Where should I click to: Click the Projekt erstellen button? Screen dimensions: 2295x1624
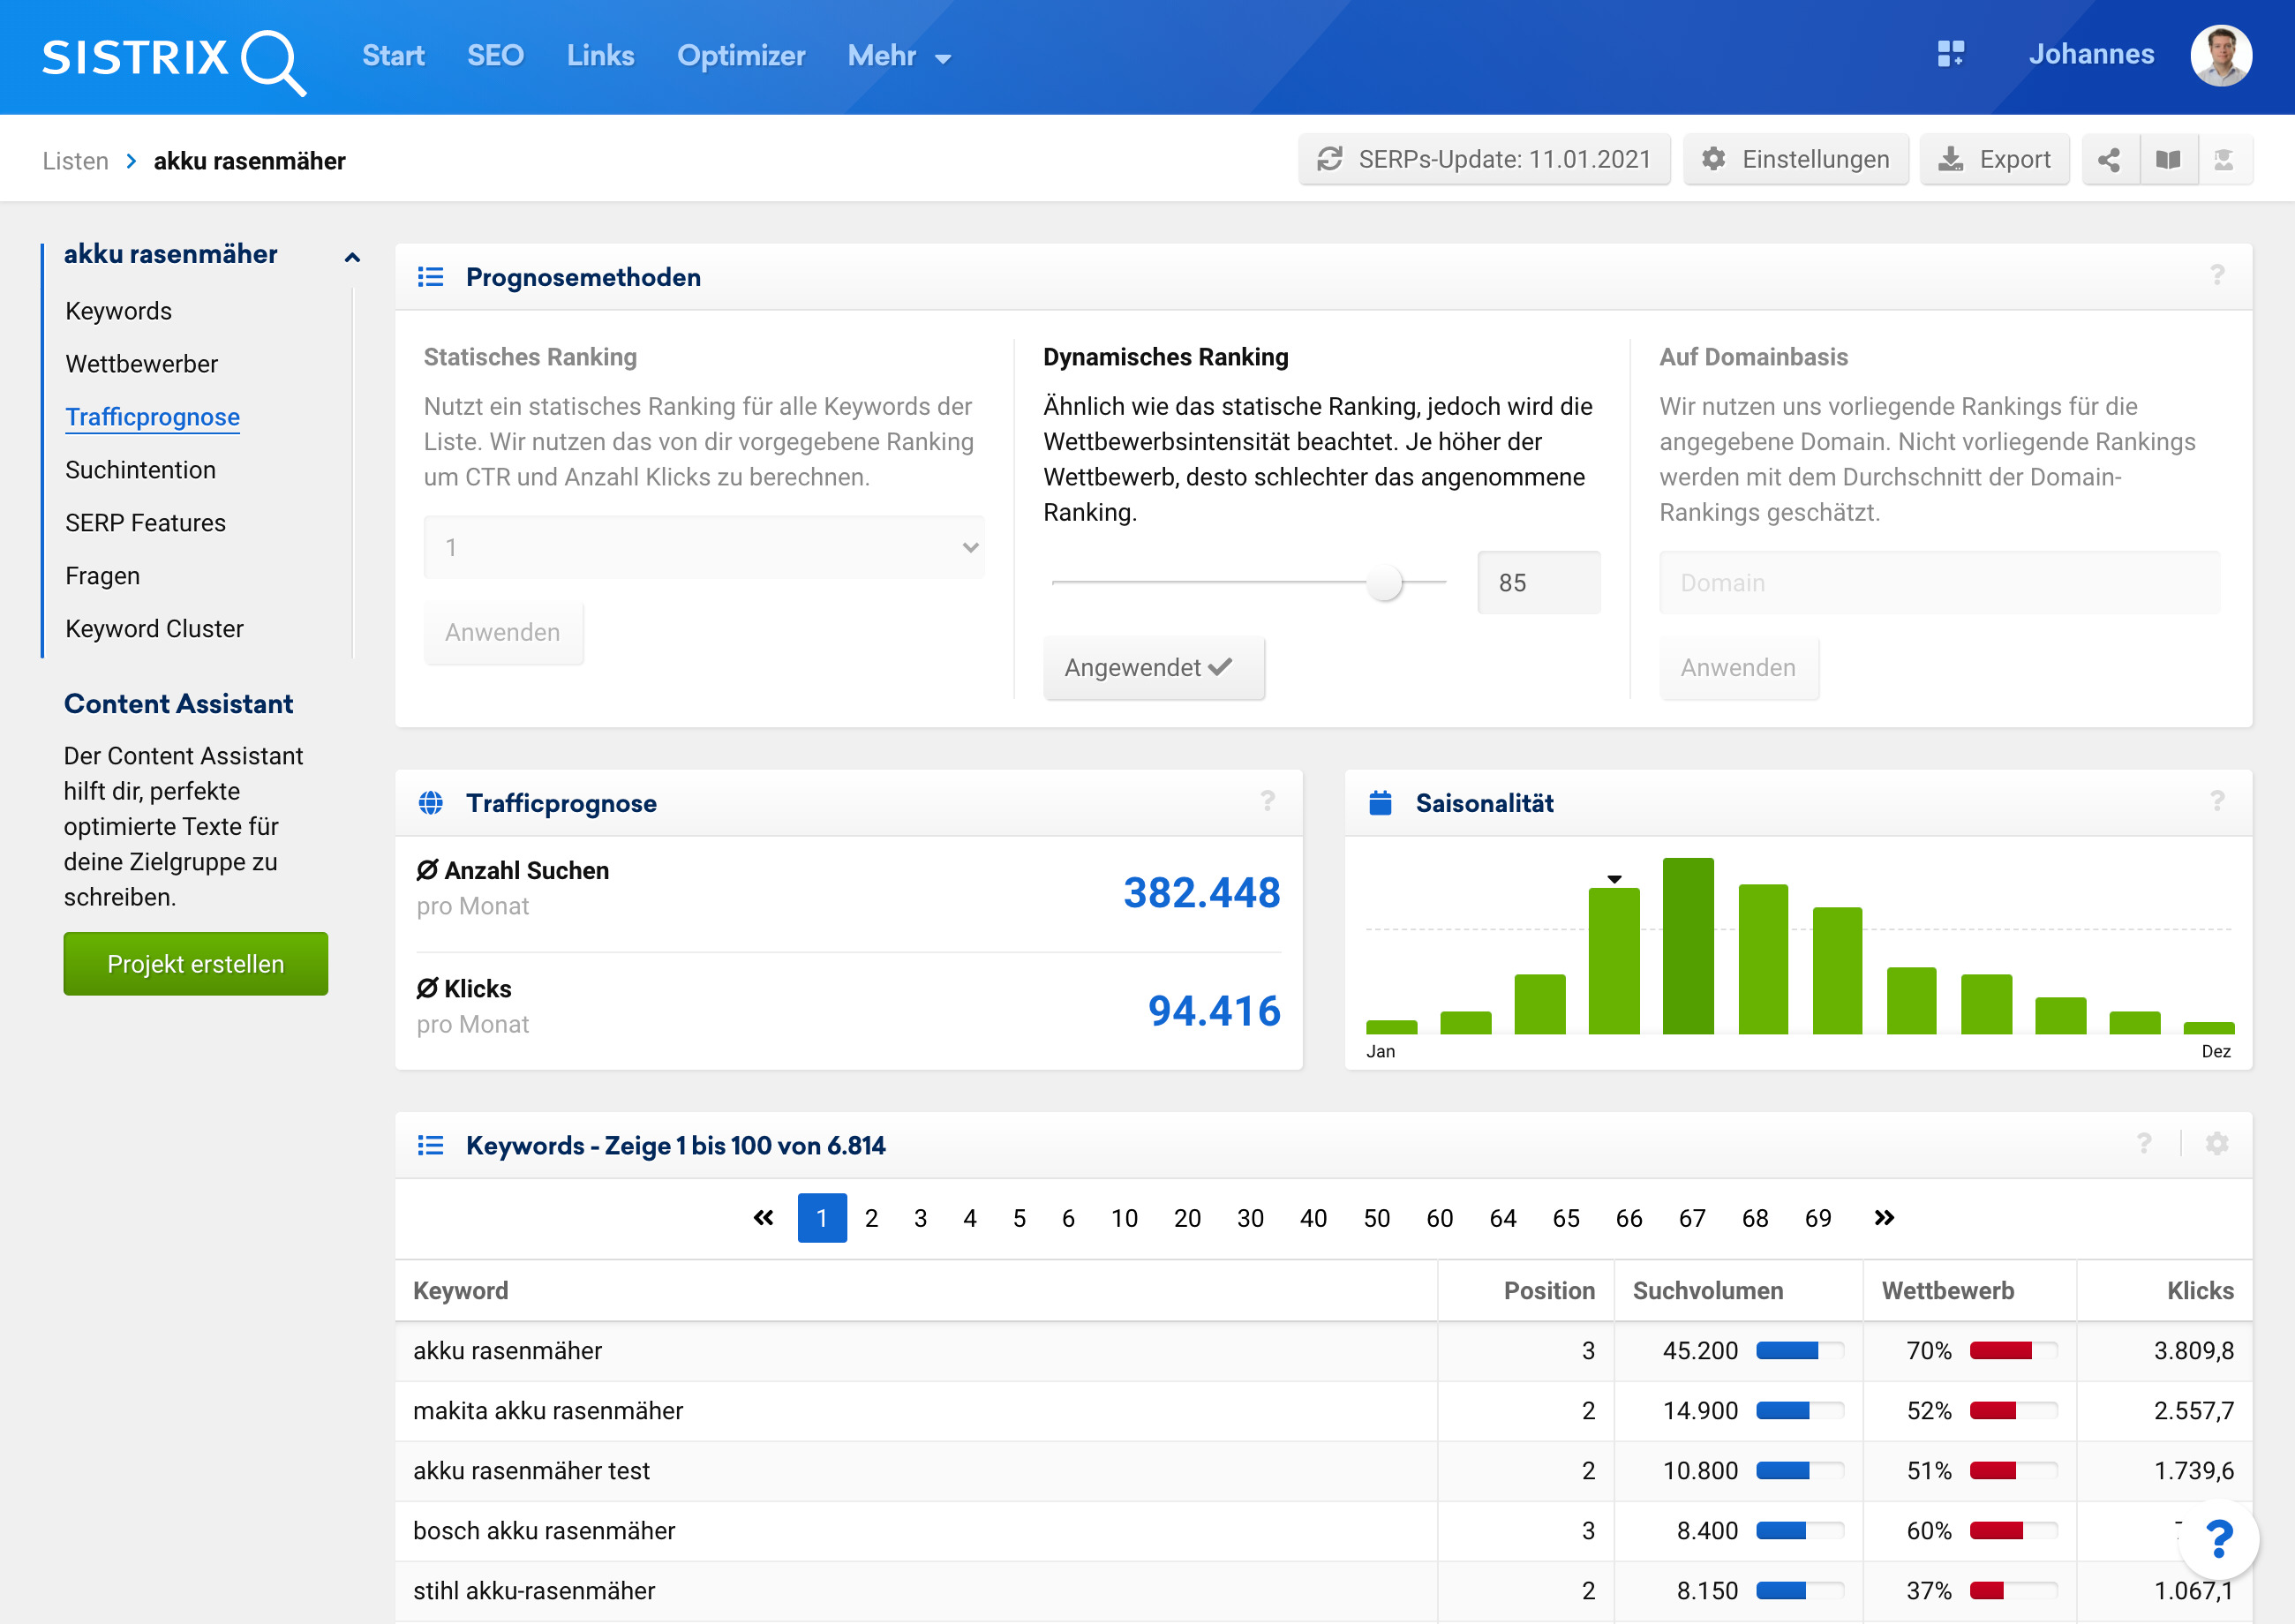(195, 964)
